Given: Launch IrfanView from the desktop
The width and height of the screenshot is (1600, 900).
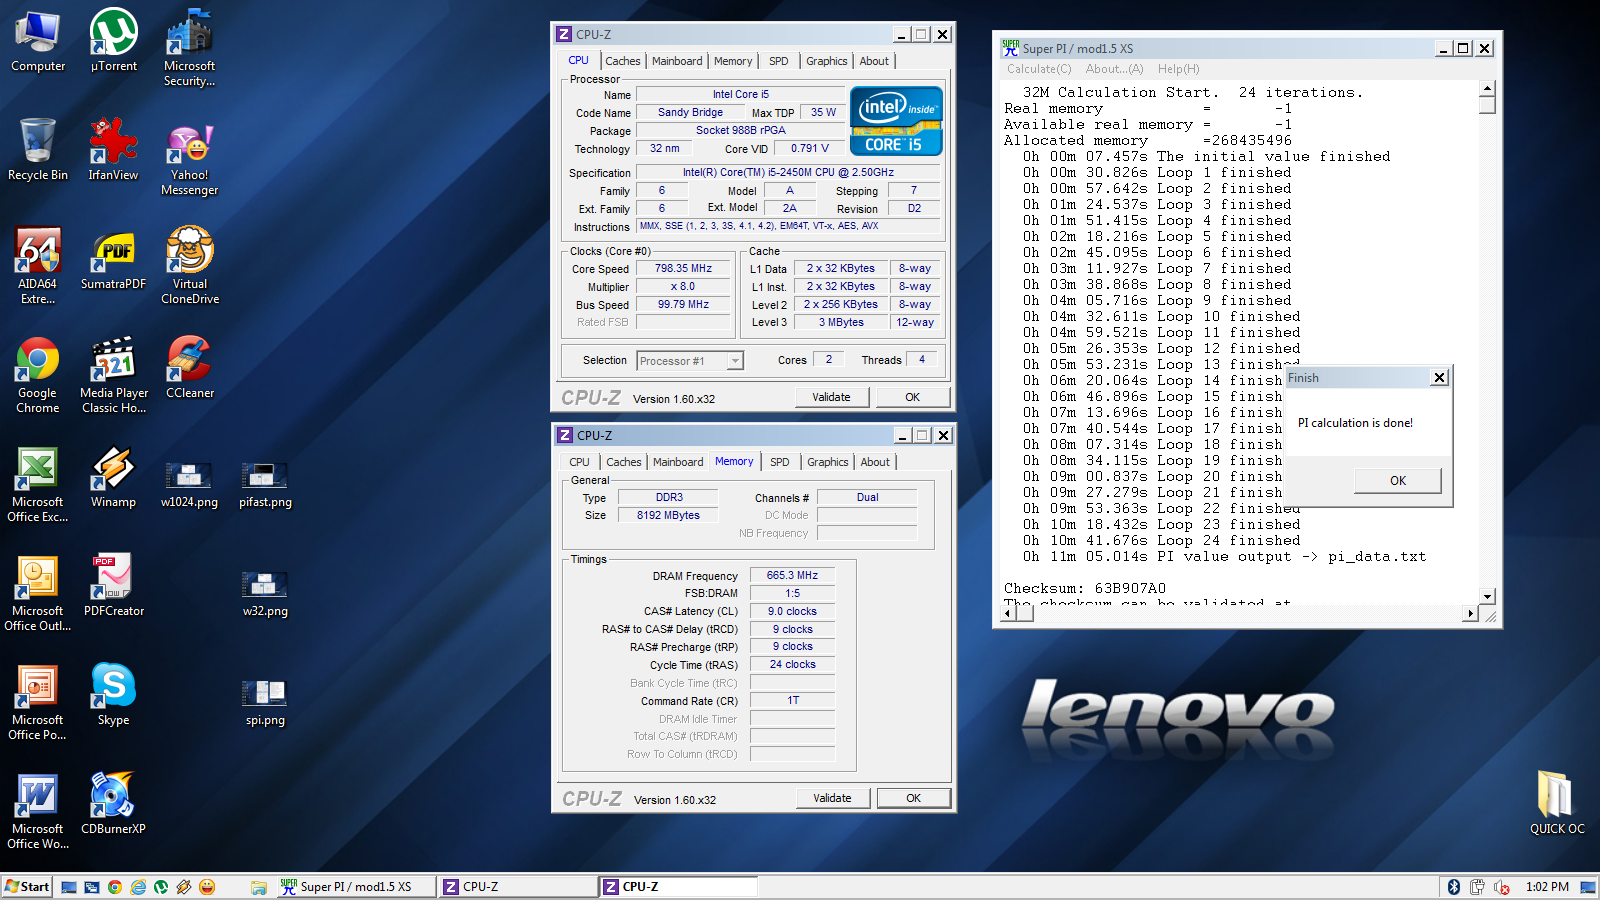Looking at the screenshot, I should coord(113,150).
